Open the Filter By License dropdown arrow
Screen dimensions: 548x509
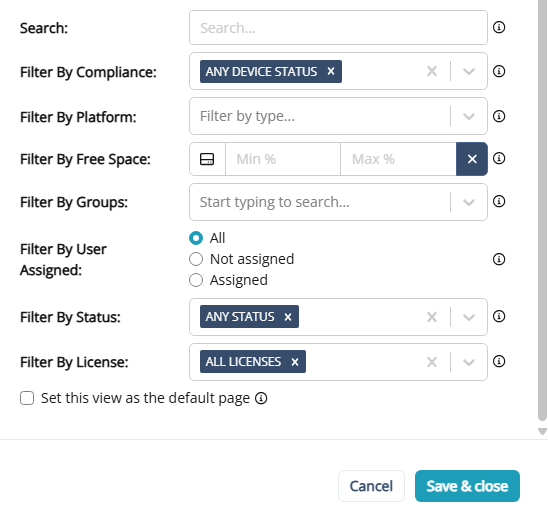coord(469,362)
